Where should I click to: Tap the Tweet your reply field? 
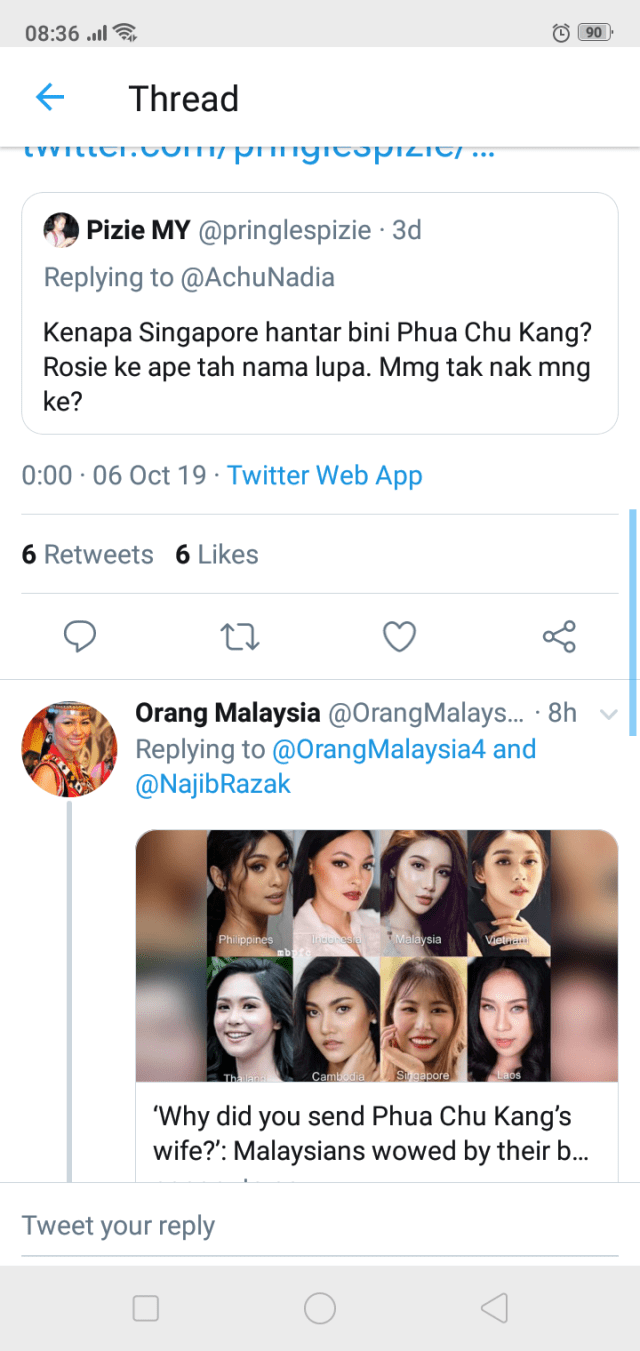[320, 1226]
